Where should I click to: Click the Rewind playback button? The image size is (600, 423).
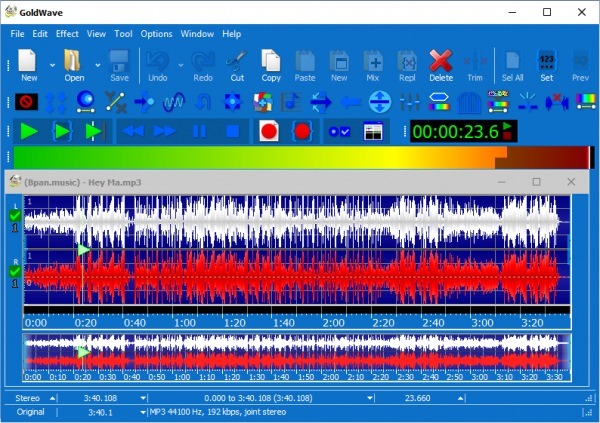click(133, 131)
